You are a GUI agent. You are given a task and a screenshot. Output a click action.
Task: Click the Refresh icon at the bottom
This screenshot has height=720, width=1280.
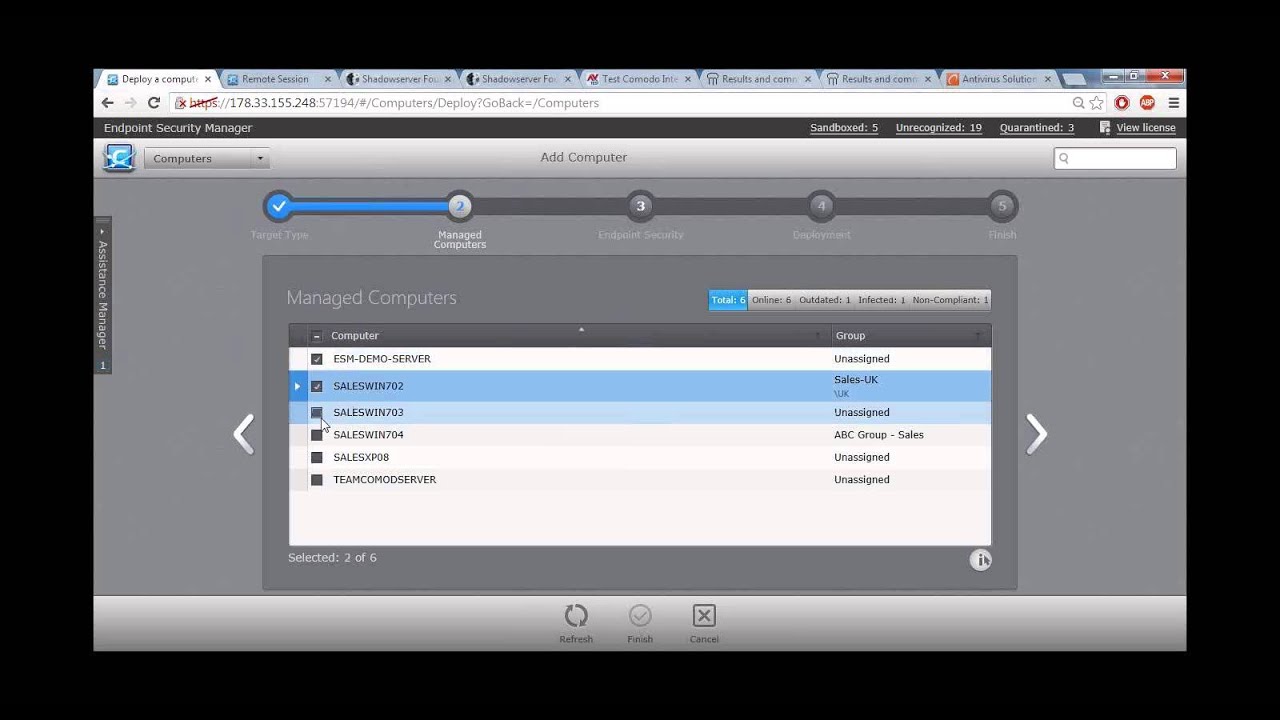pos(576,616)
